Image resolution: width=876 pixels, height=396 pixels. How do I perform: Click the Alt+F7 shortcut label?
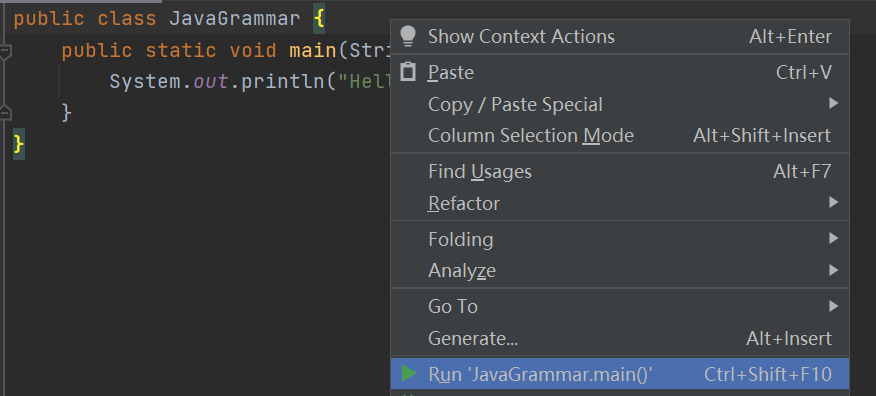[802, 171]
